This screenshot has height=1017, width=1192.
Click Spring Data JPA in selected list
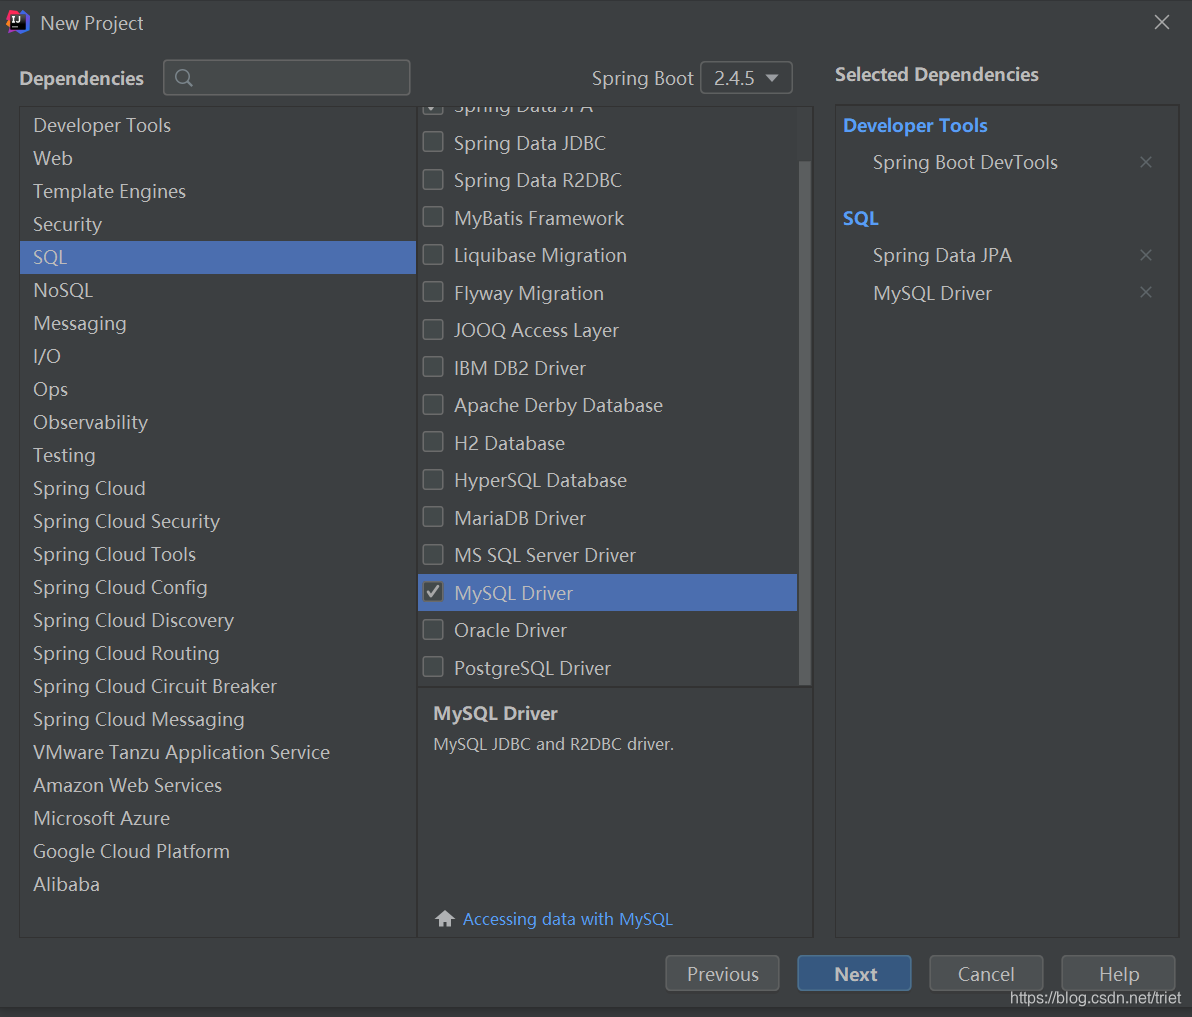(x=942, y=255)
